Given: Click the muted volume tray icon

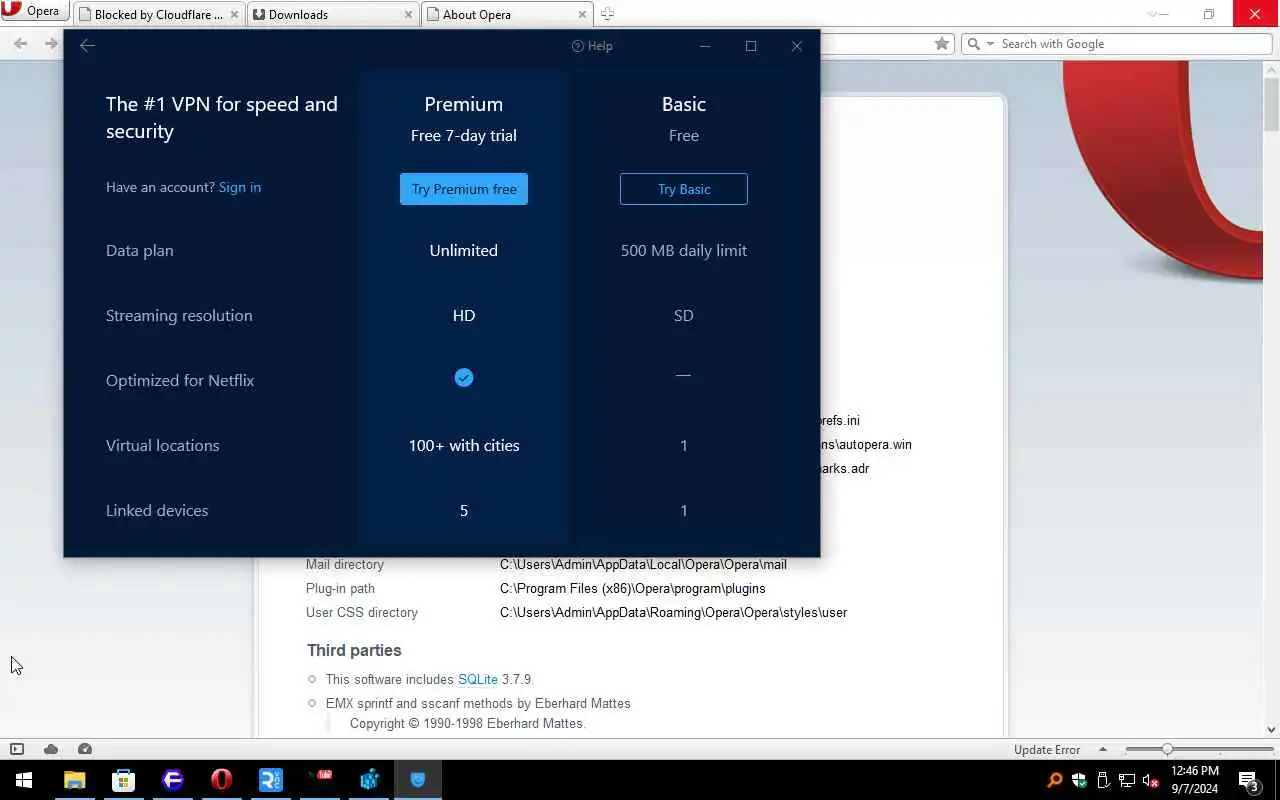Looking at the screenshot, I should coord(1151,780).
